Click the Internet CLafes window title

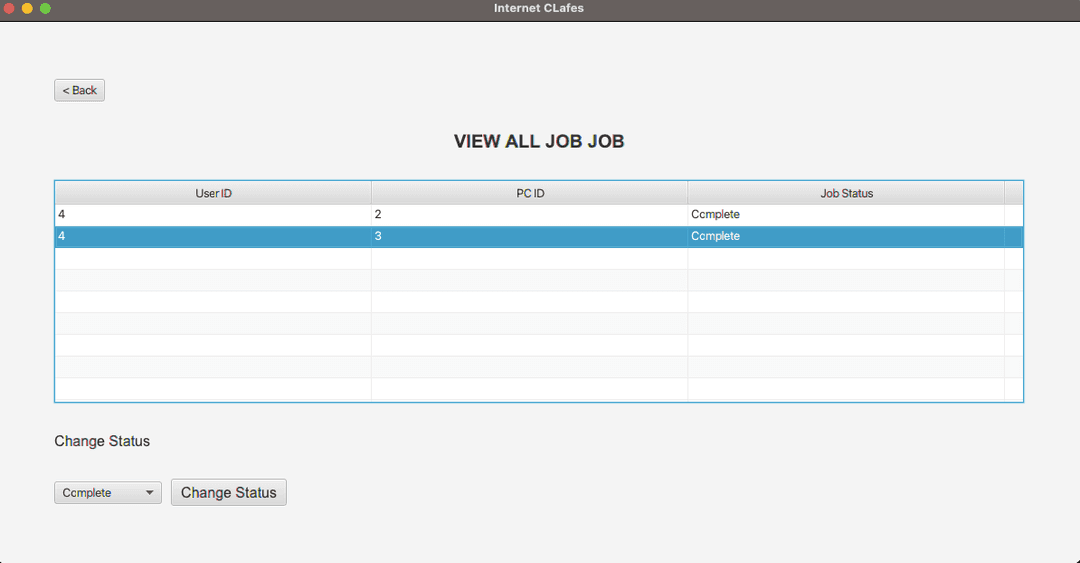click(539, 8)
